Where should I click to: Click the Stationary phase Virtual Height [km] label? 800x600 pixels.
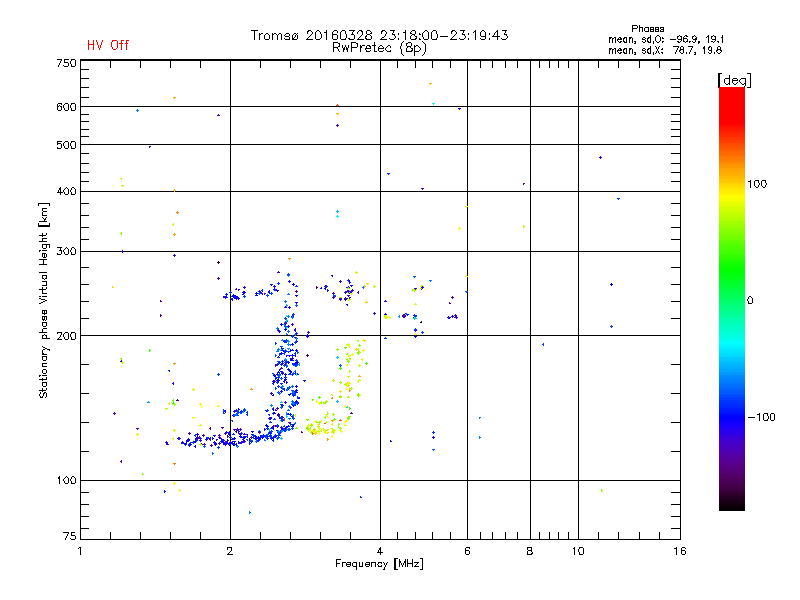click(x=44, y=300)
